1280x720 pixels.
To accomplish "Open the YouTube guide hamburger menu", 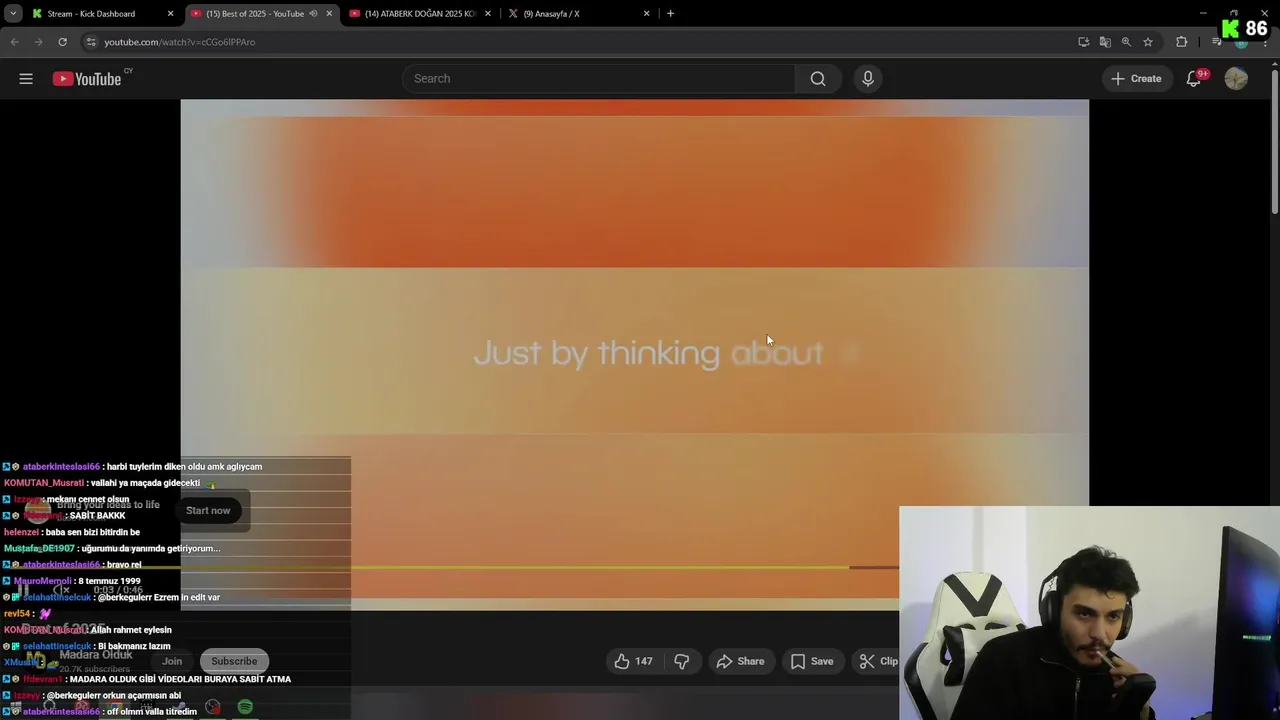I will [x=26, y=79].
